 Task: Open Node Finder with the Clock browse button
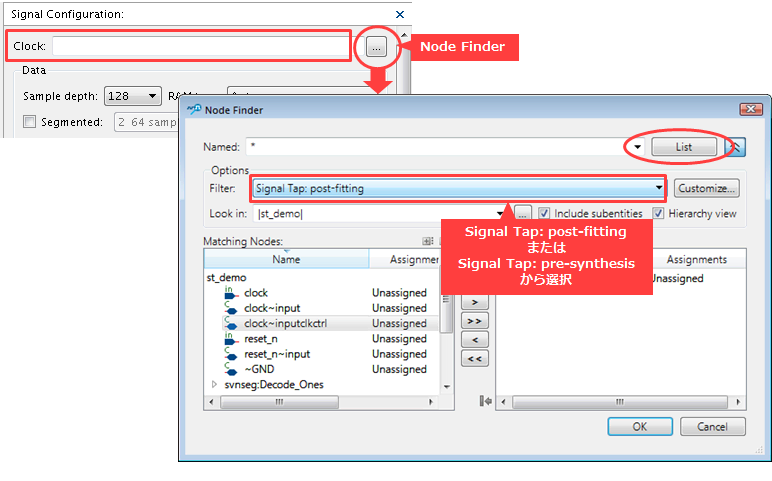click(x=376, y=46)
